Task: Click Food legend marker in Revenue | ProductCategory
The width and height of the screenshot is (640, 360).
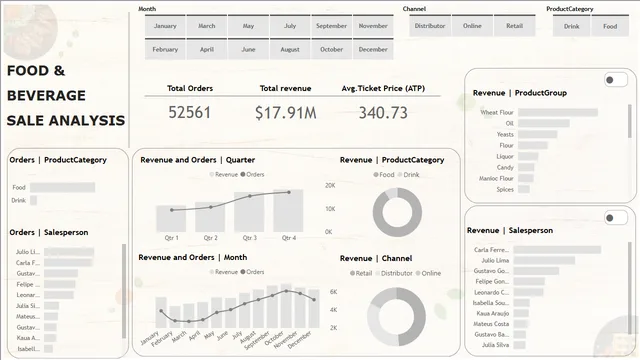Action: pos(376,175)
